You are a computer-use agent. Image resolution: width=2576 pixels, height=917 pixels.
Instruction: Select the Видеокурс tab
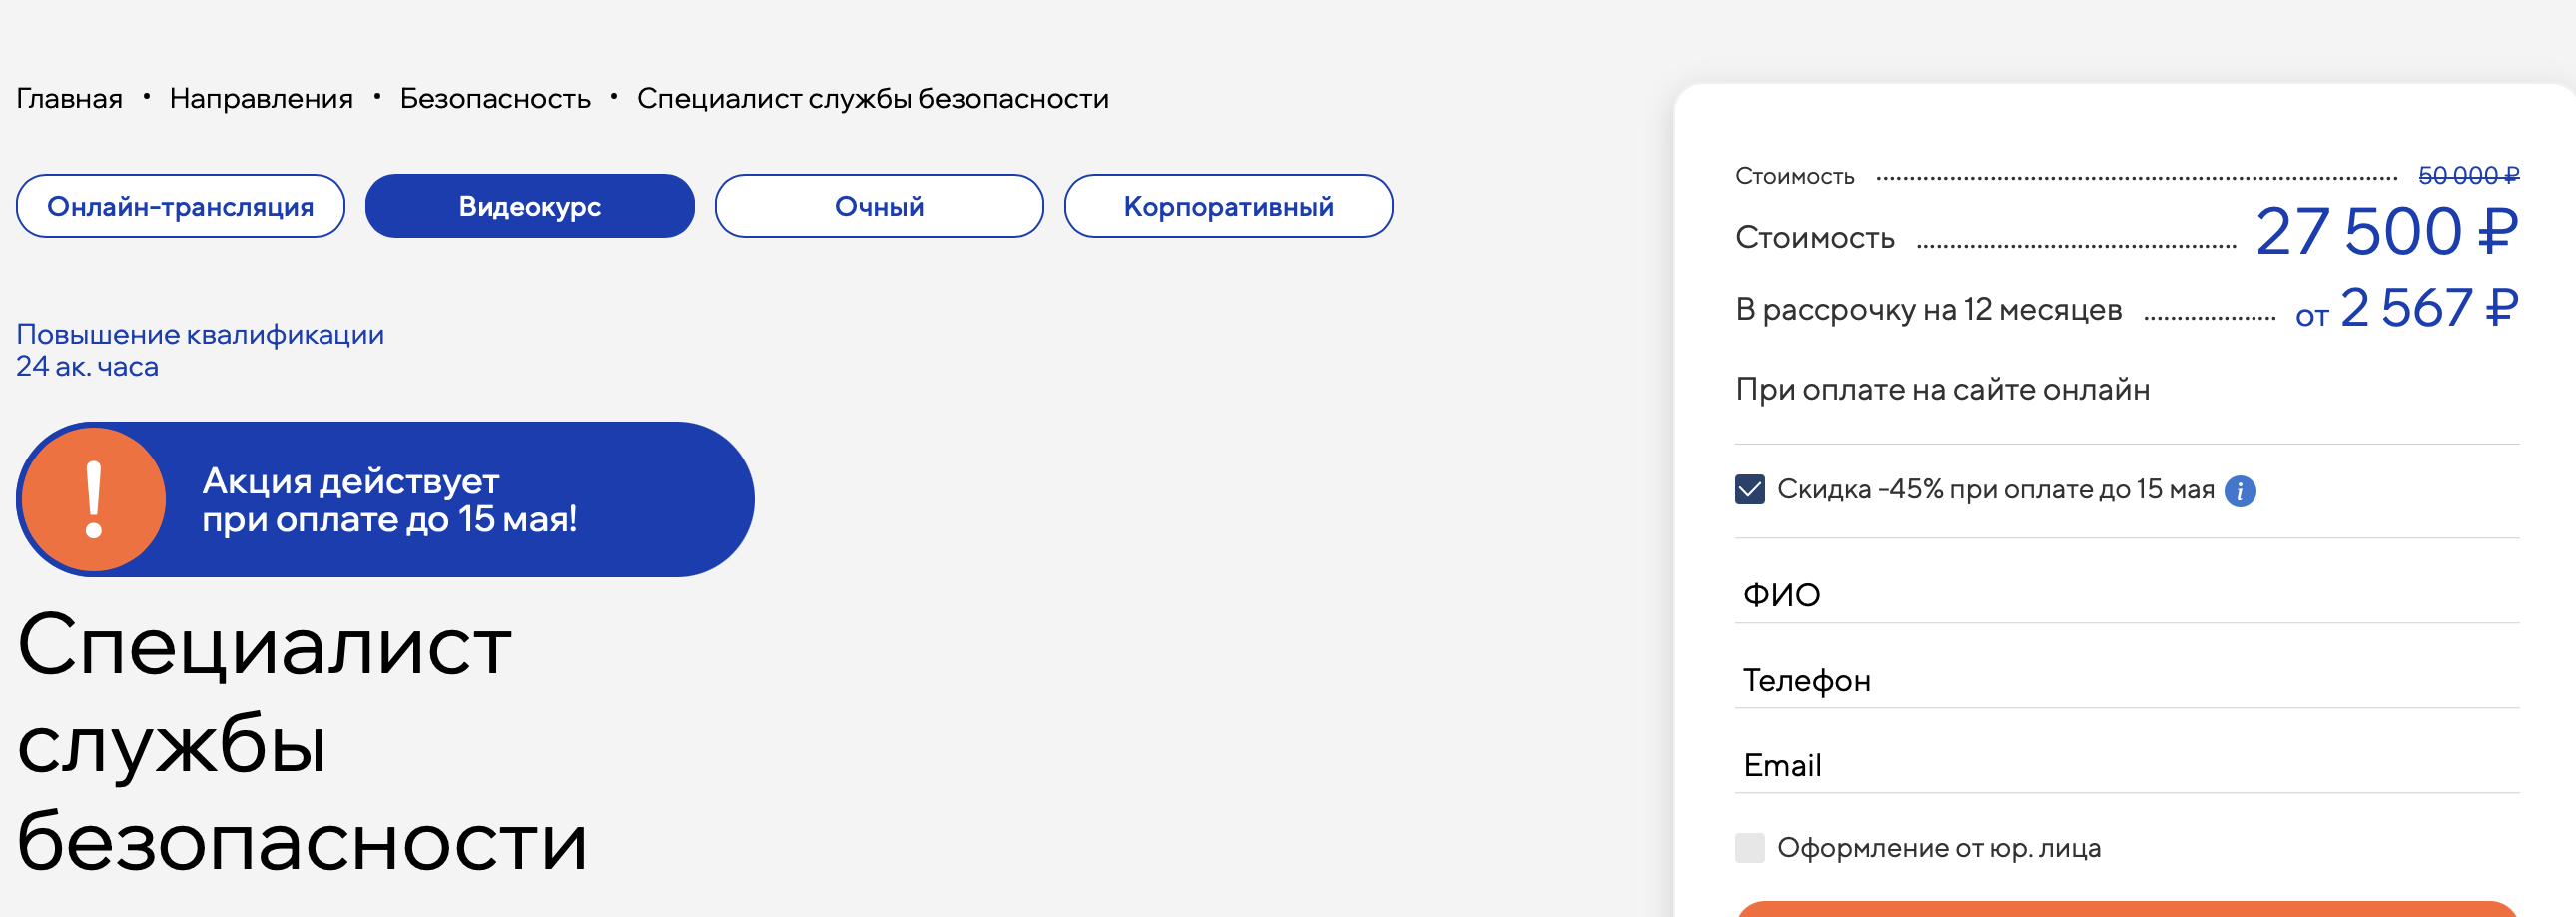point(529,206)
